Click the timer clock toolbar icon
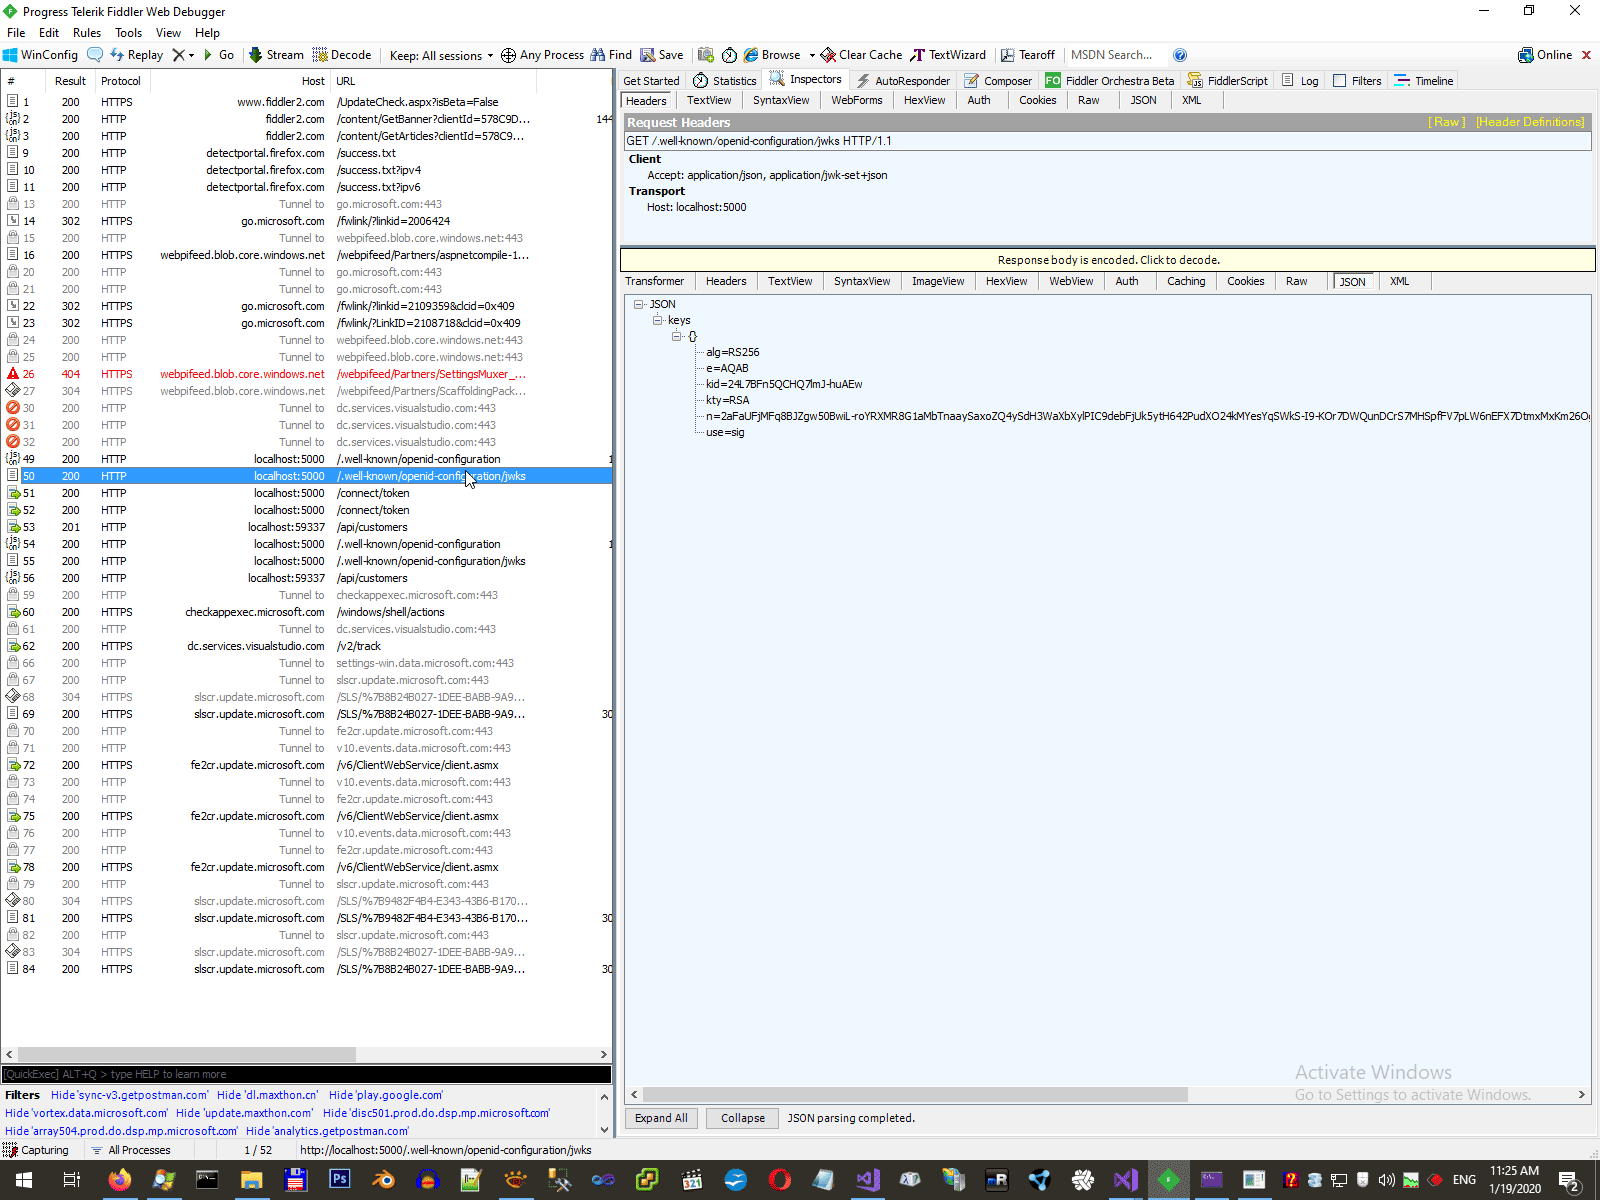The height and width of the screenshot is (1200, 1600). (x=730, y=55)
